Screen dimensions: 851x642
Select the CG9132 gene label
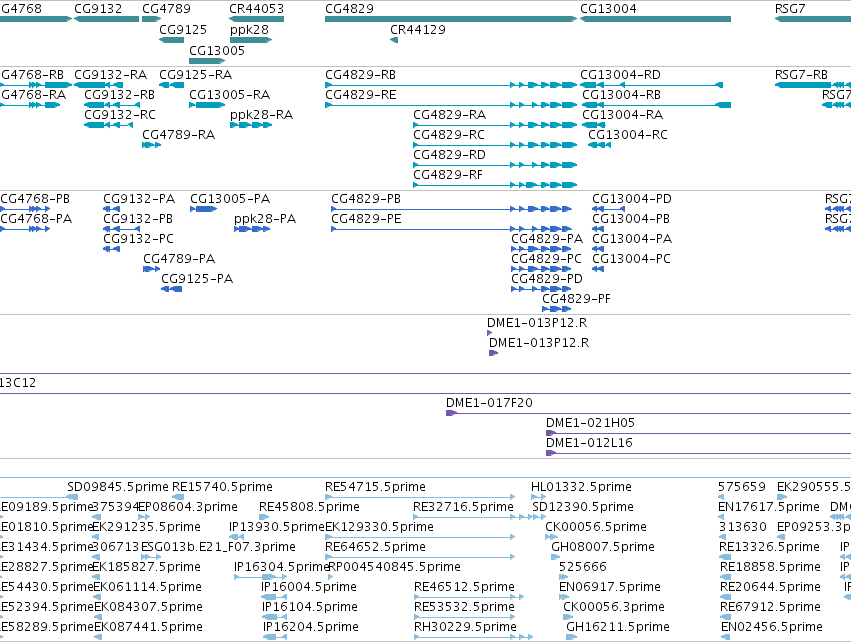(x=98, y=9)
